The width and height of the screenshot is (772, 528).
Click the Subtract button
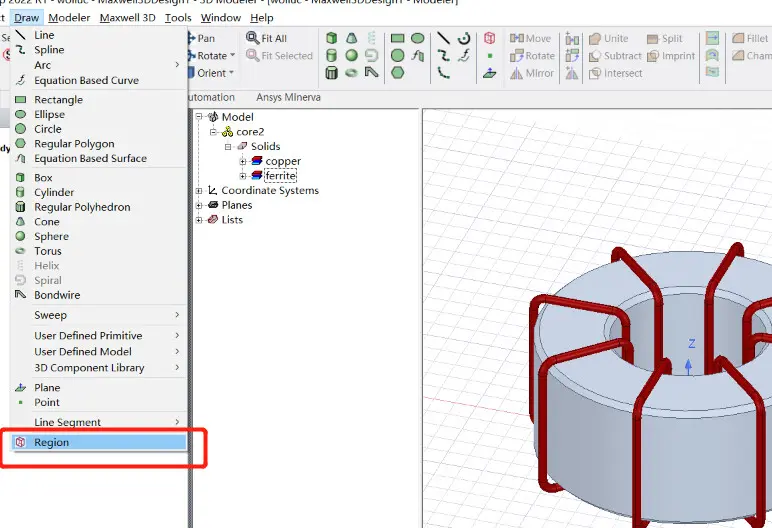(x=615, y=56)
